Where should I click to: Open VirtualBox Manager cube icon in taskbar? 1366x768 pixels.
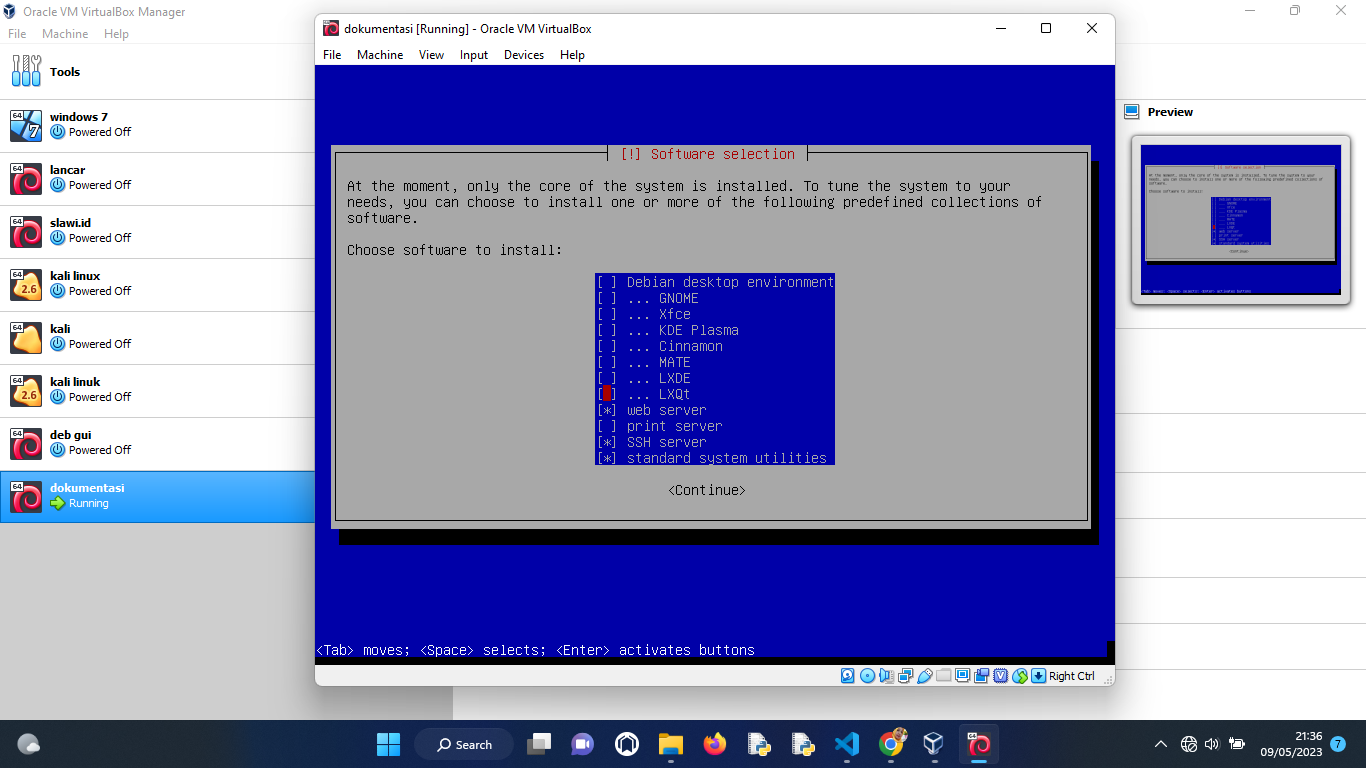click(x=933, y=743)
